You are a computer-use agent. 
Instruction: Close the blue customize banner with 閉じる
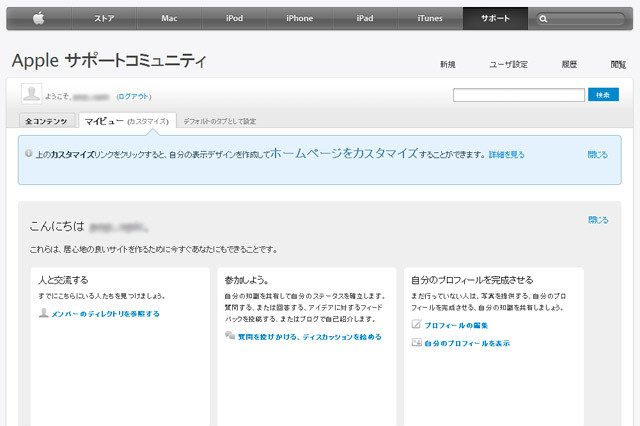point(598,155)
